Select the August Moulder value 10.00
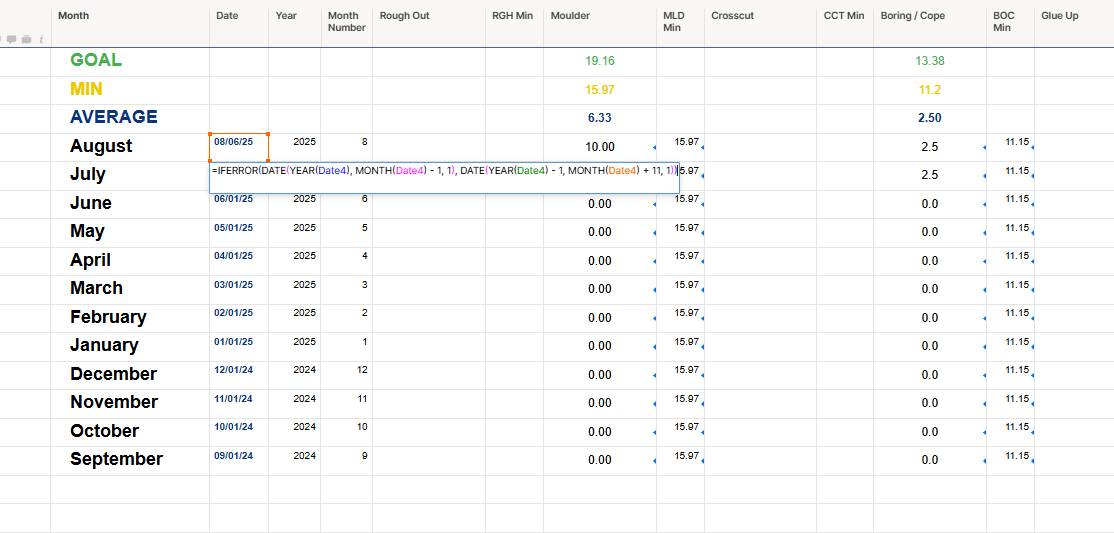Viewport: 1114px width, 533px height. [x=600, y=147]
